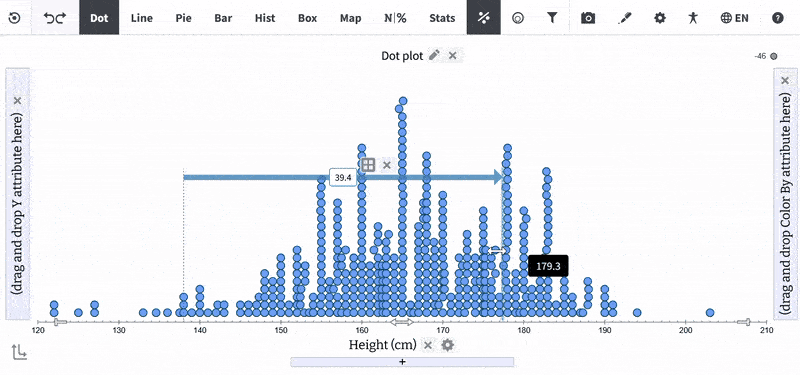Take a snapshot with camera icon
800x375 pixels.
(588, 18)
